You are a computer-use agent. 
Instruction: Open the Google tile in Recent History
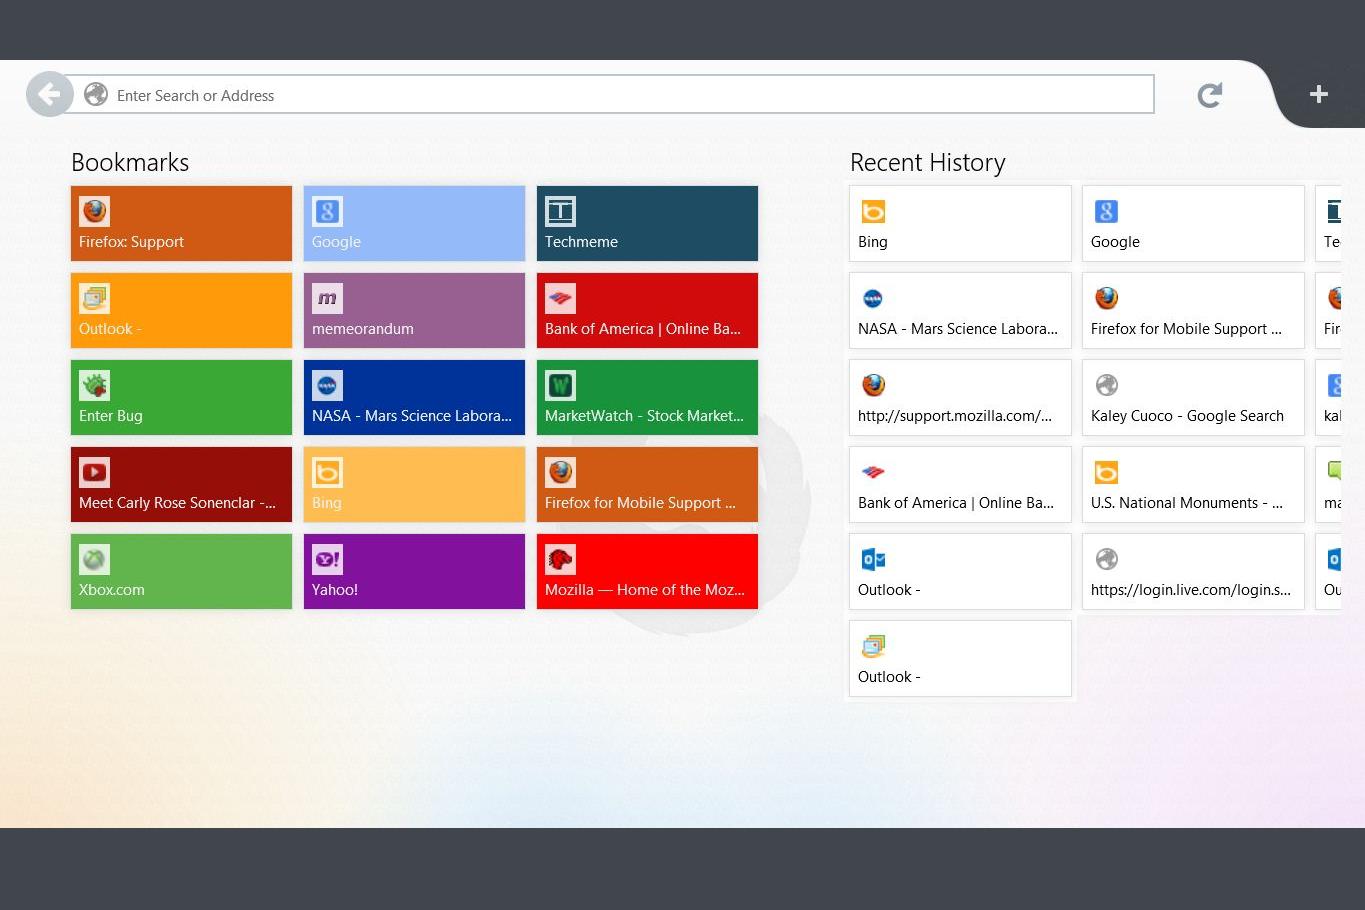tap(1193, 224)
